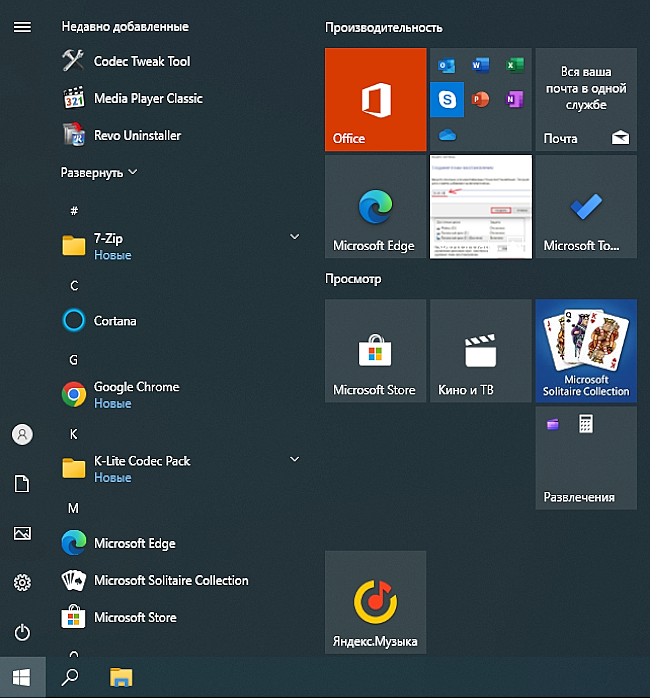Click the Просмотр group header
The height and width of the screenshot is (700, 650).
tap(353, 279)
